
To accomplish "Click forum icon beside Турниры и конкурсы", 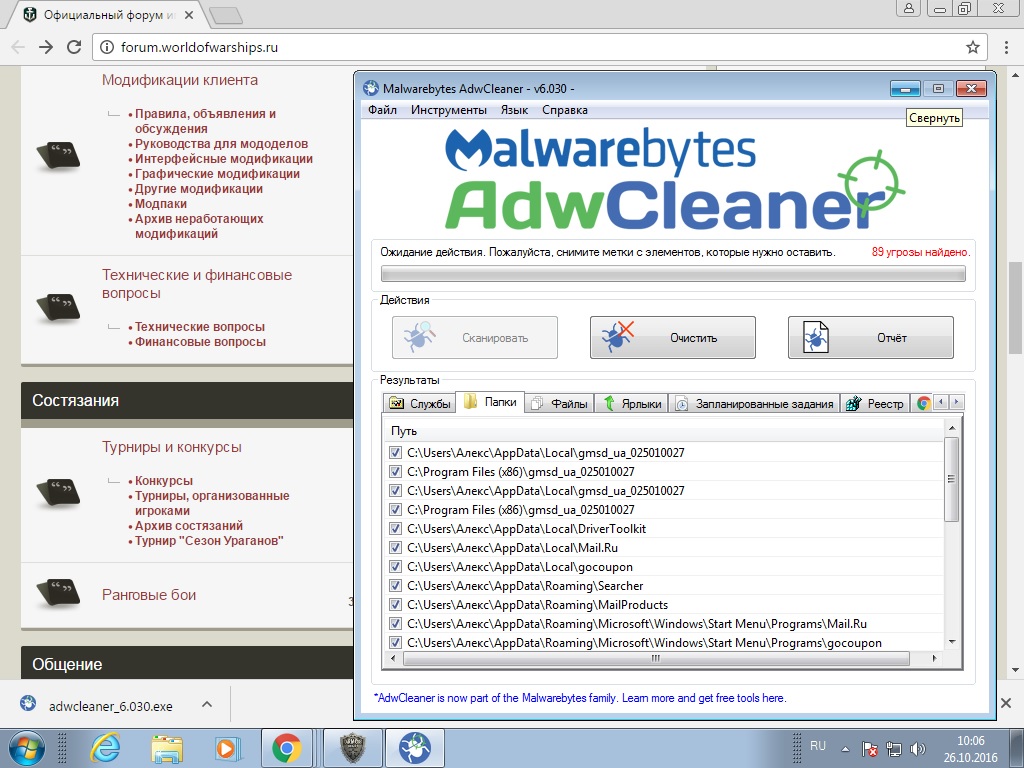I will [58, 492].
